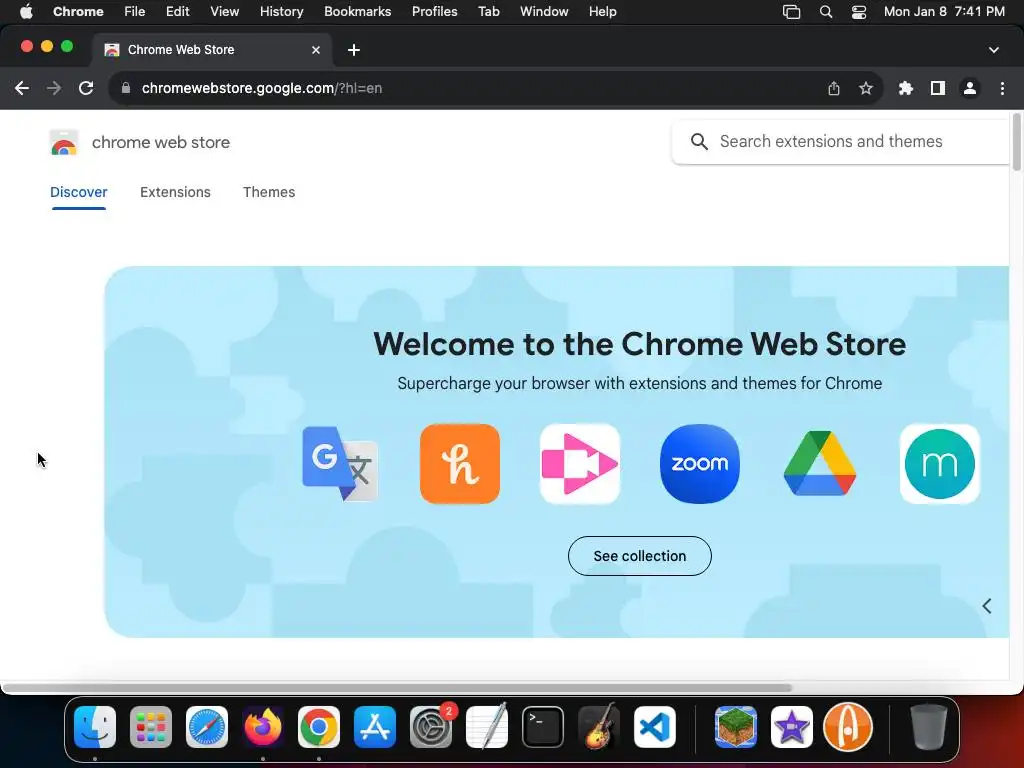Screen dimensions: 1024x768
Task: Close the Chrome Web Store tab
Action: point(316,50)
